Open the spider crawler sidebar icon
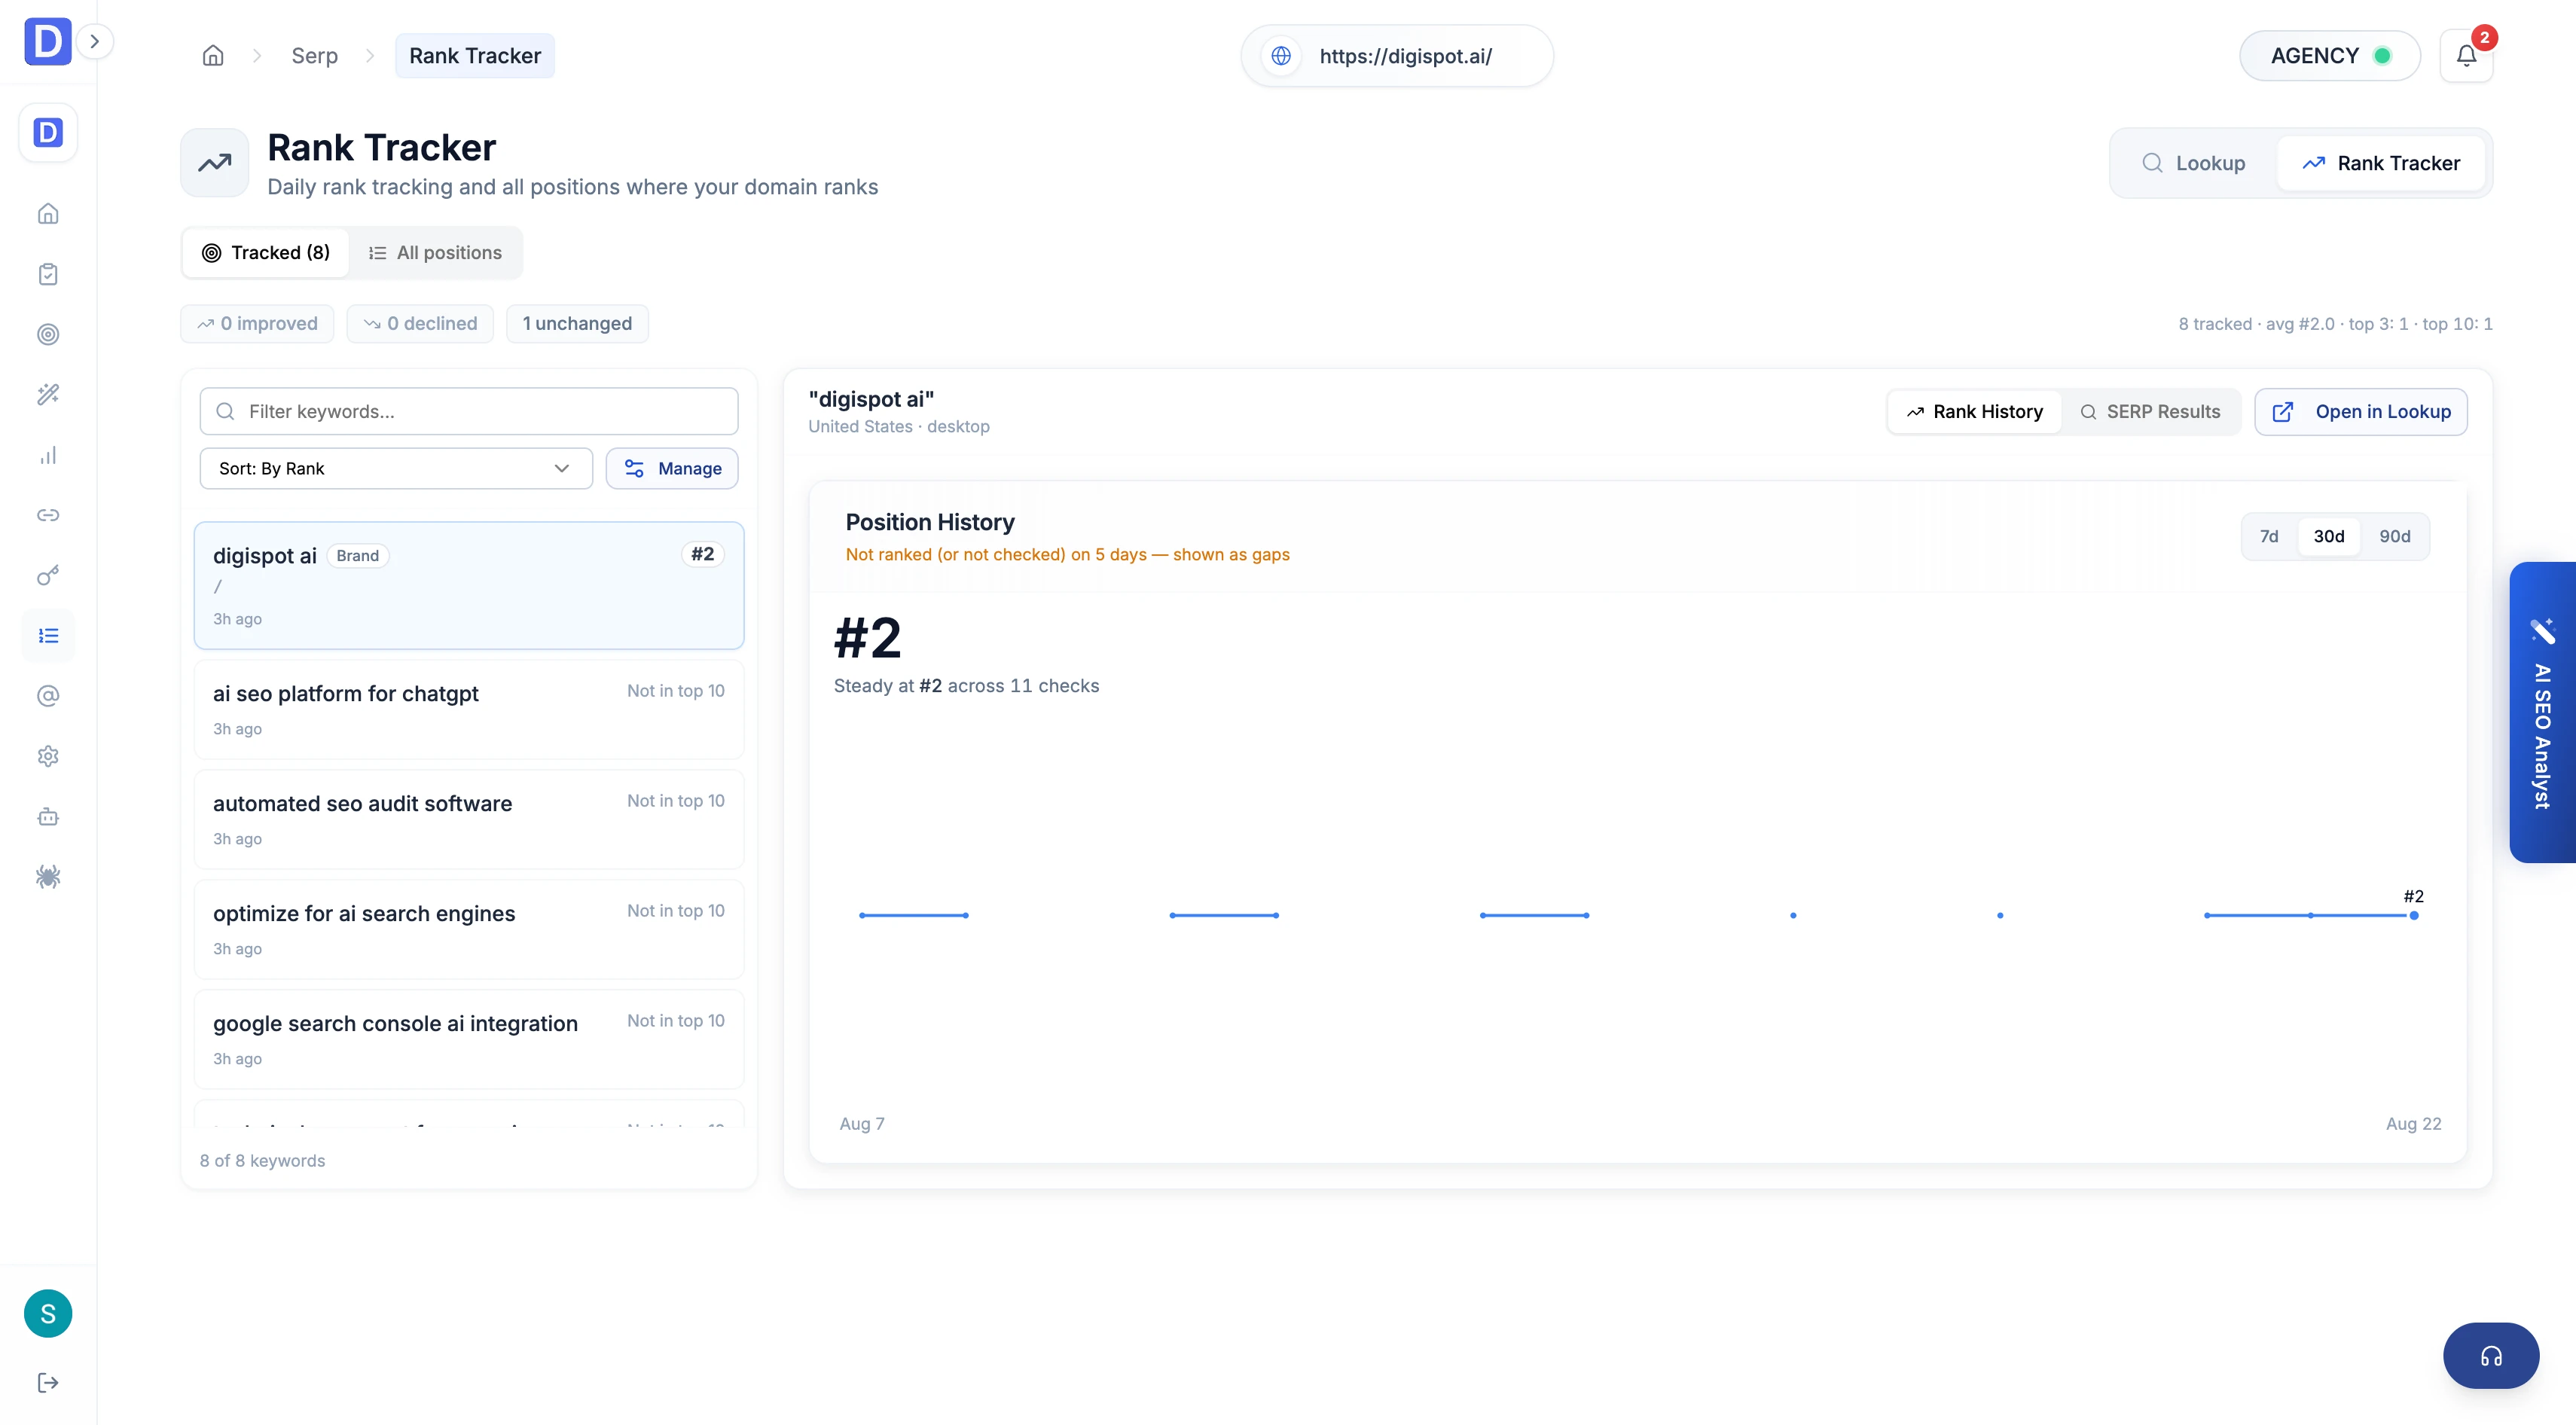Viewport: 2576px width, 1425px height. [x=48, y=877]
